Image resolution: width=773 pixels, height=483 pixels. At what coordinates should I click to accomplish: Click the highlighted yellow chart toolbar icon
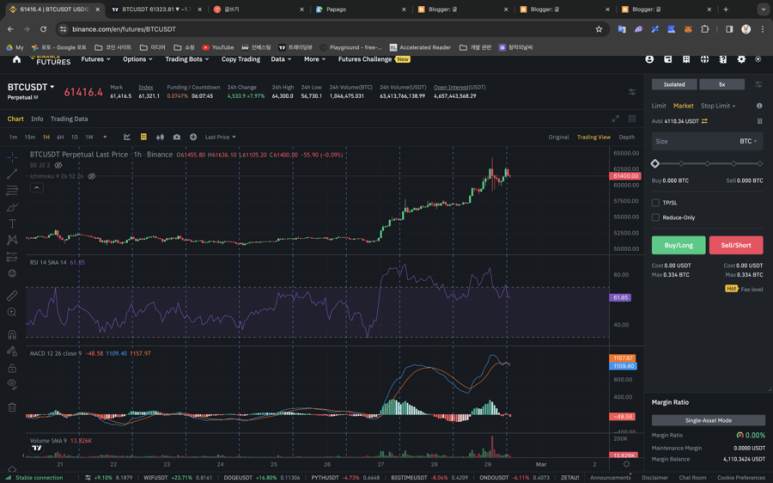pos(143,137)
